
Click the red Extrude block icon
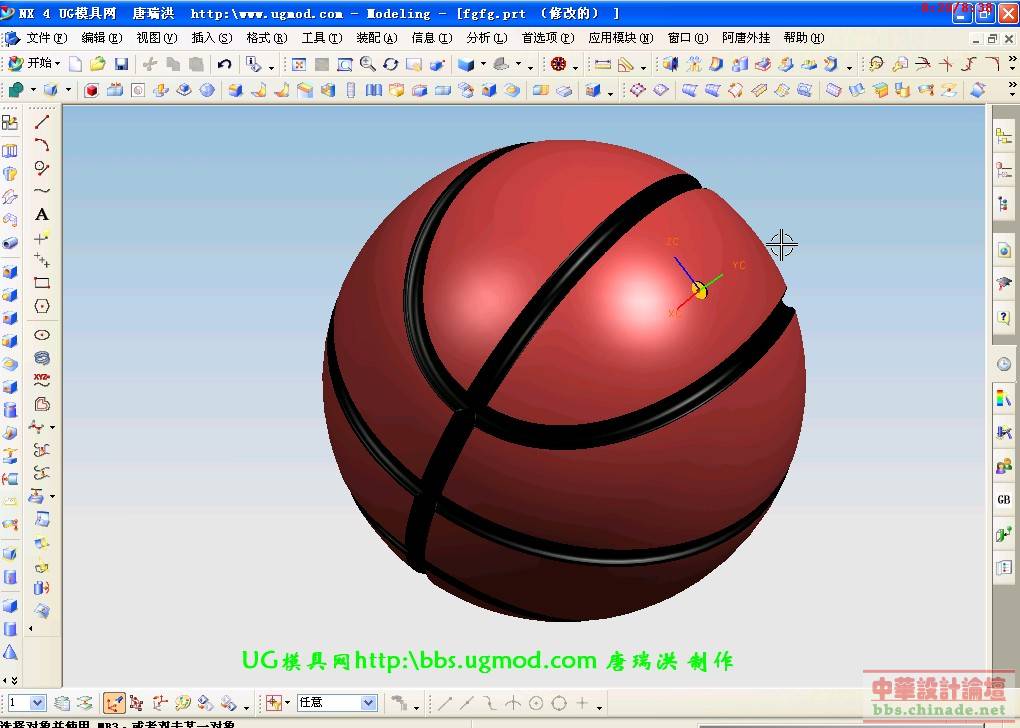(92, 90)
